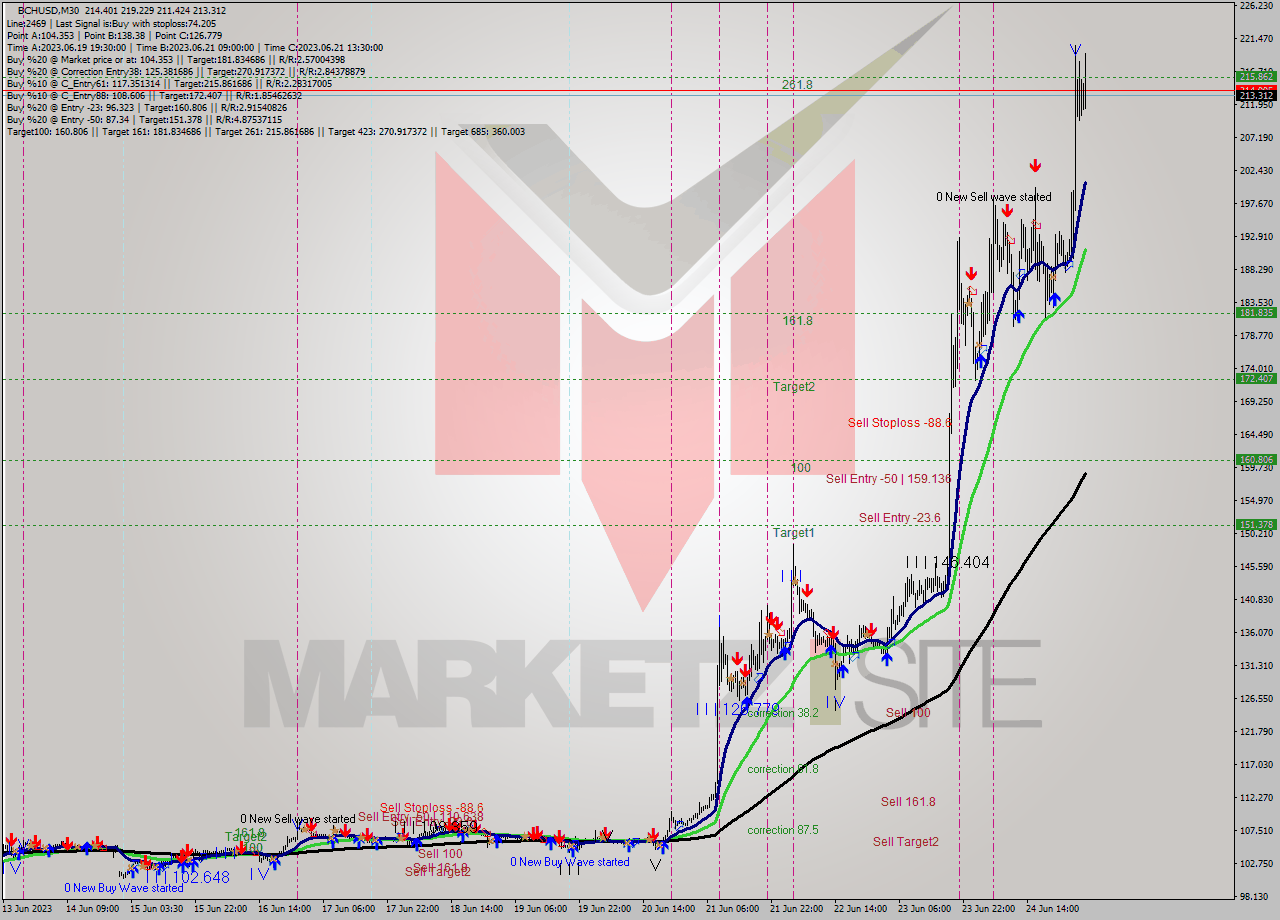Click the 'correction 61.8' label

[783, 769]
